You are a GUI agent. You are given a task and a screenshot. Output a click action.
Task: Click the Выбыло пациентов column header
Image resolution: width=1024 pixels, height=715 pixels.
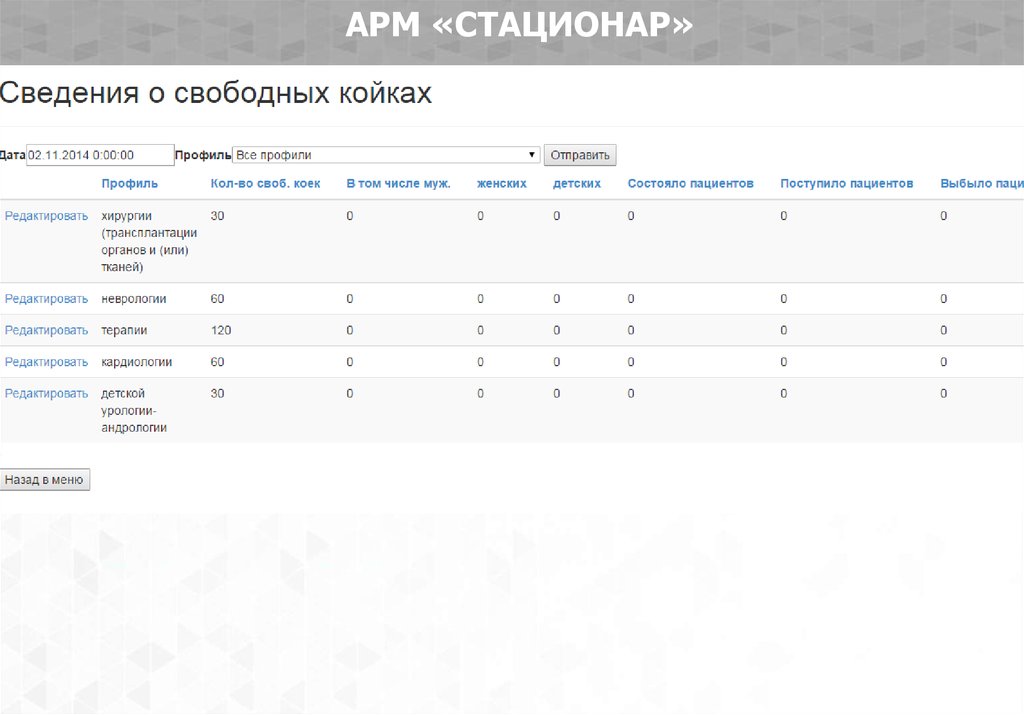[x=981, y=184]
